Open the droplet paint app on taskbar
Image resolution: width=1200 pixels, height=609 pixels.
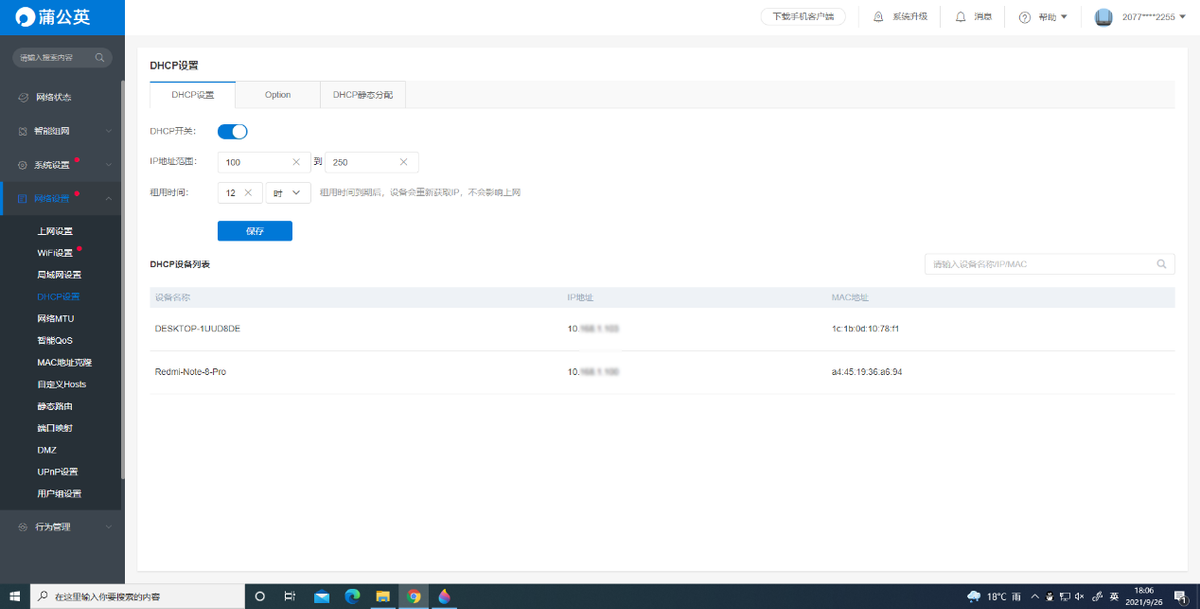445,596
